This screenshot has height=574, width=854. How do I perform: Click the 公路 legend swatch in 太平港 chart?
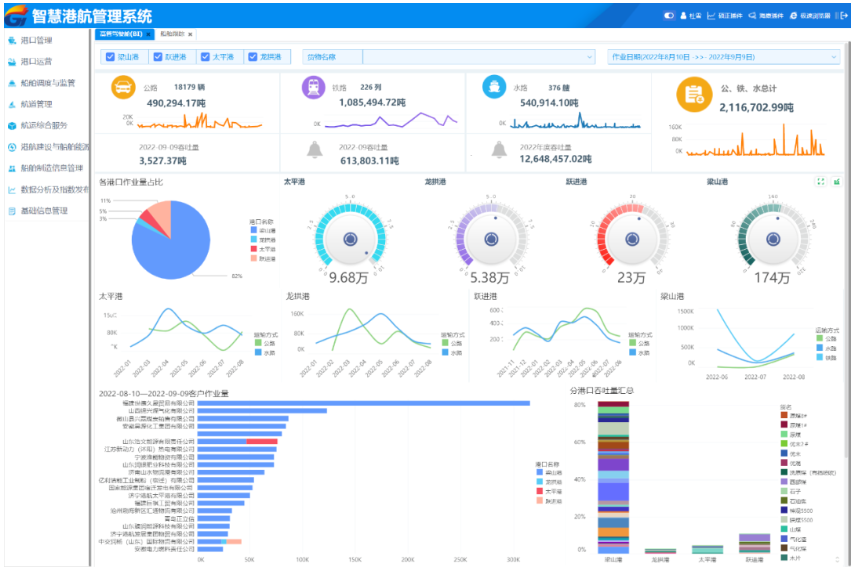click(258, 343)
